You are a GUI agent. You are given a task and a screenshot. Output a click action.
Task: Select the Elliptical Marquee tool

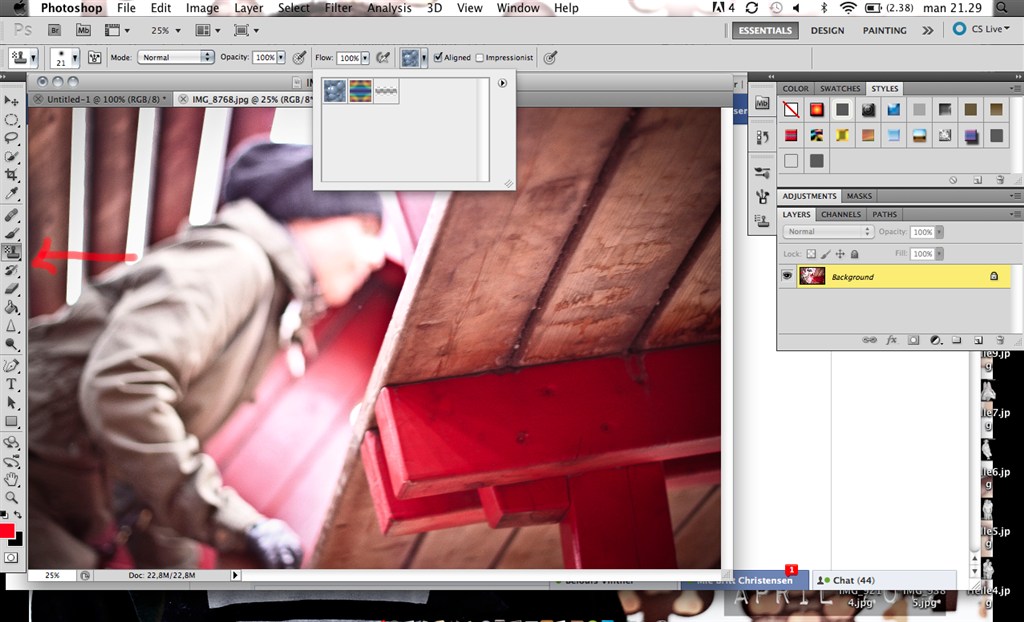tap(12, 120)
